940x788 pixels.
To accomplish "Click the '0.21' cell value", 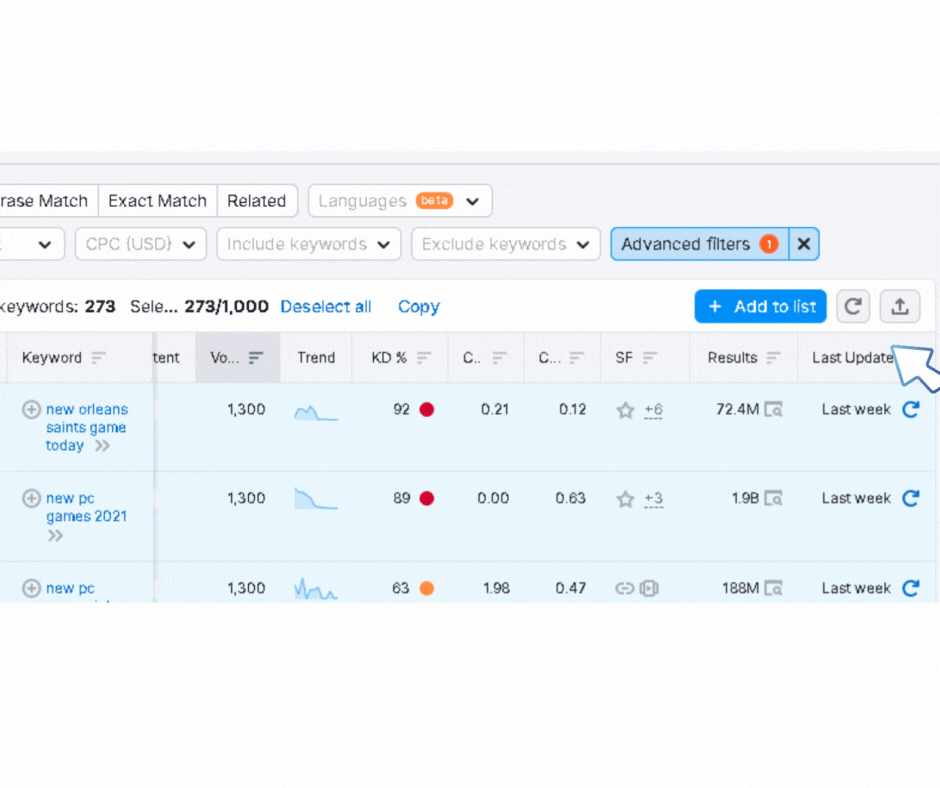I will click(495, 410).
